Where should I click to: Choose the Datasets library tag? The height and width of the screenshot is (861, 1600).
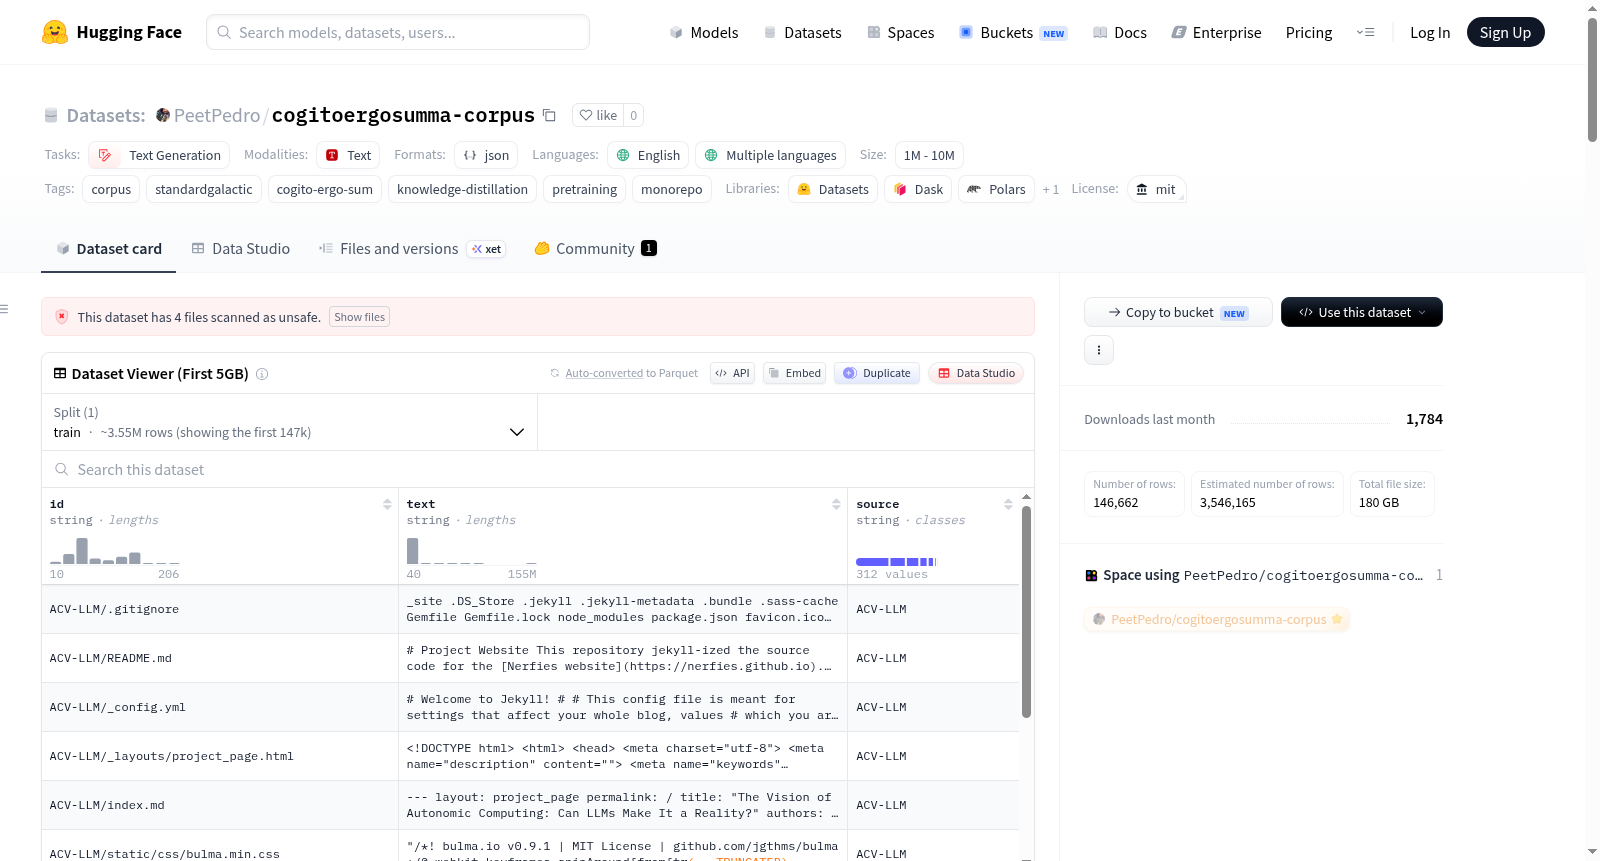(x=833, y=189)
